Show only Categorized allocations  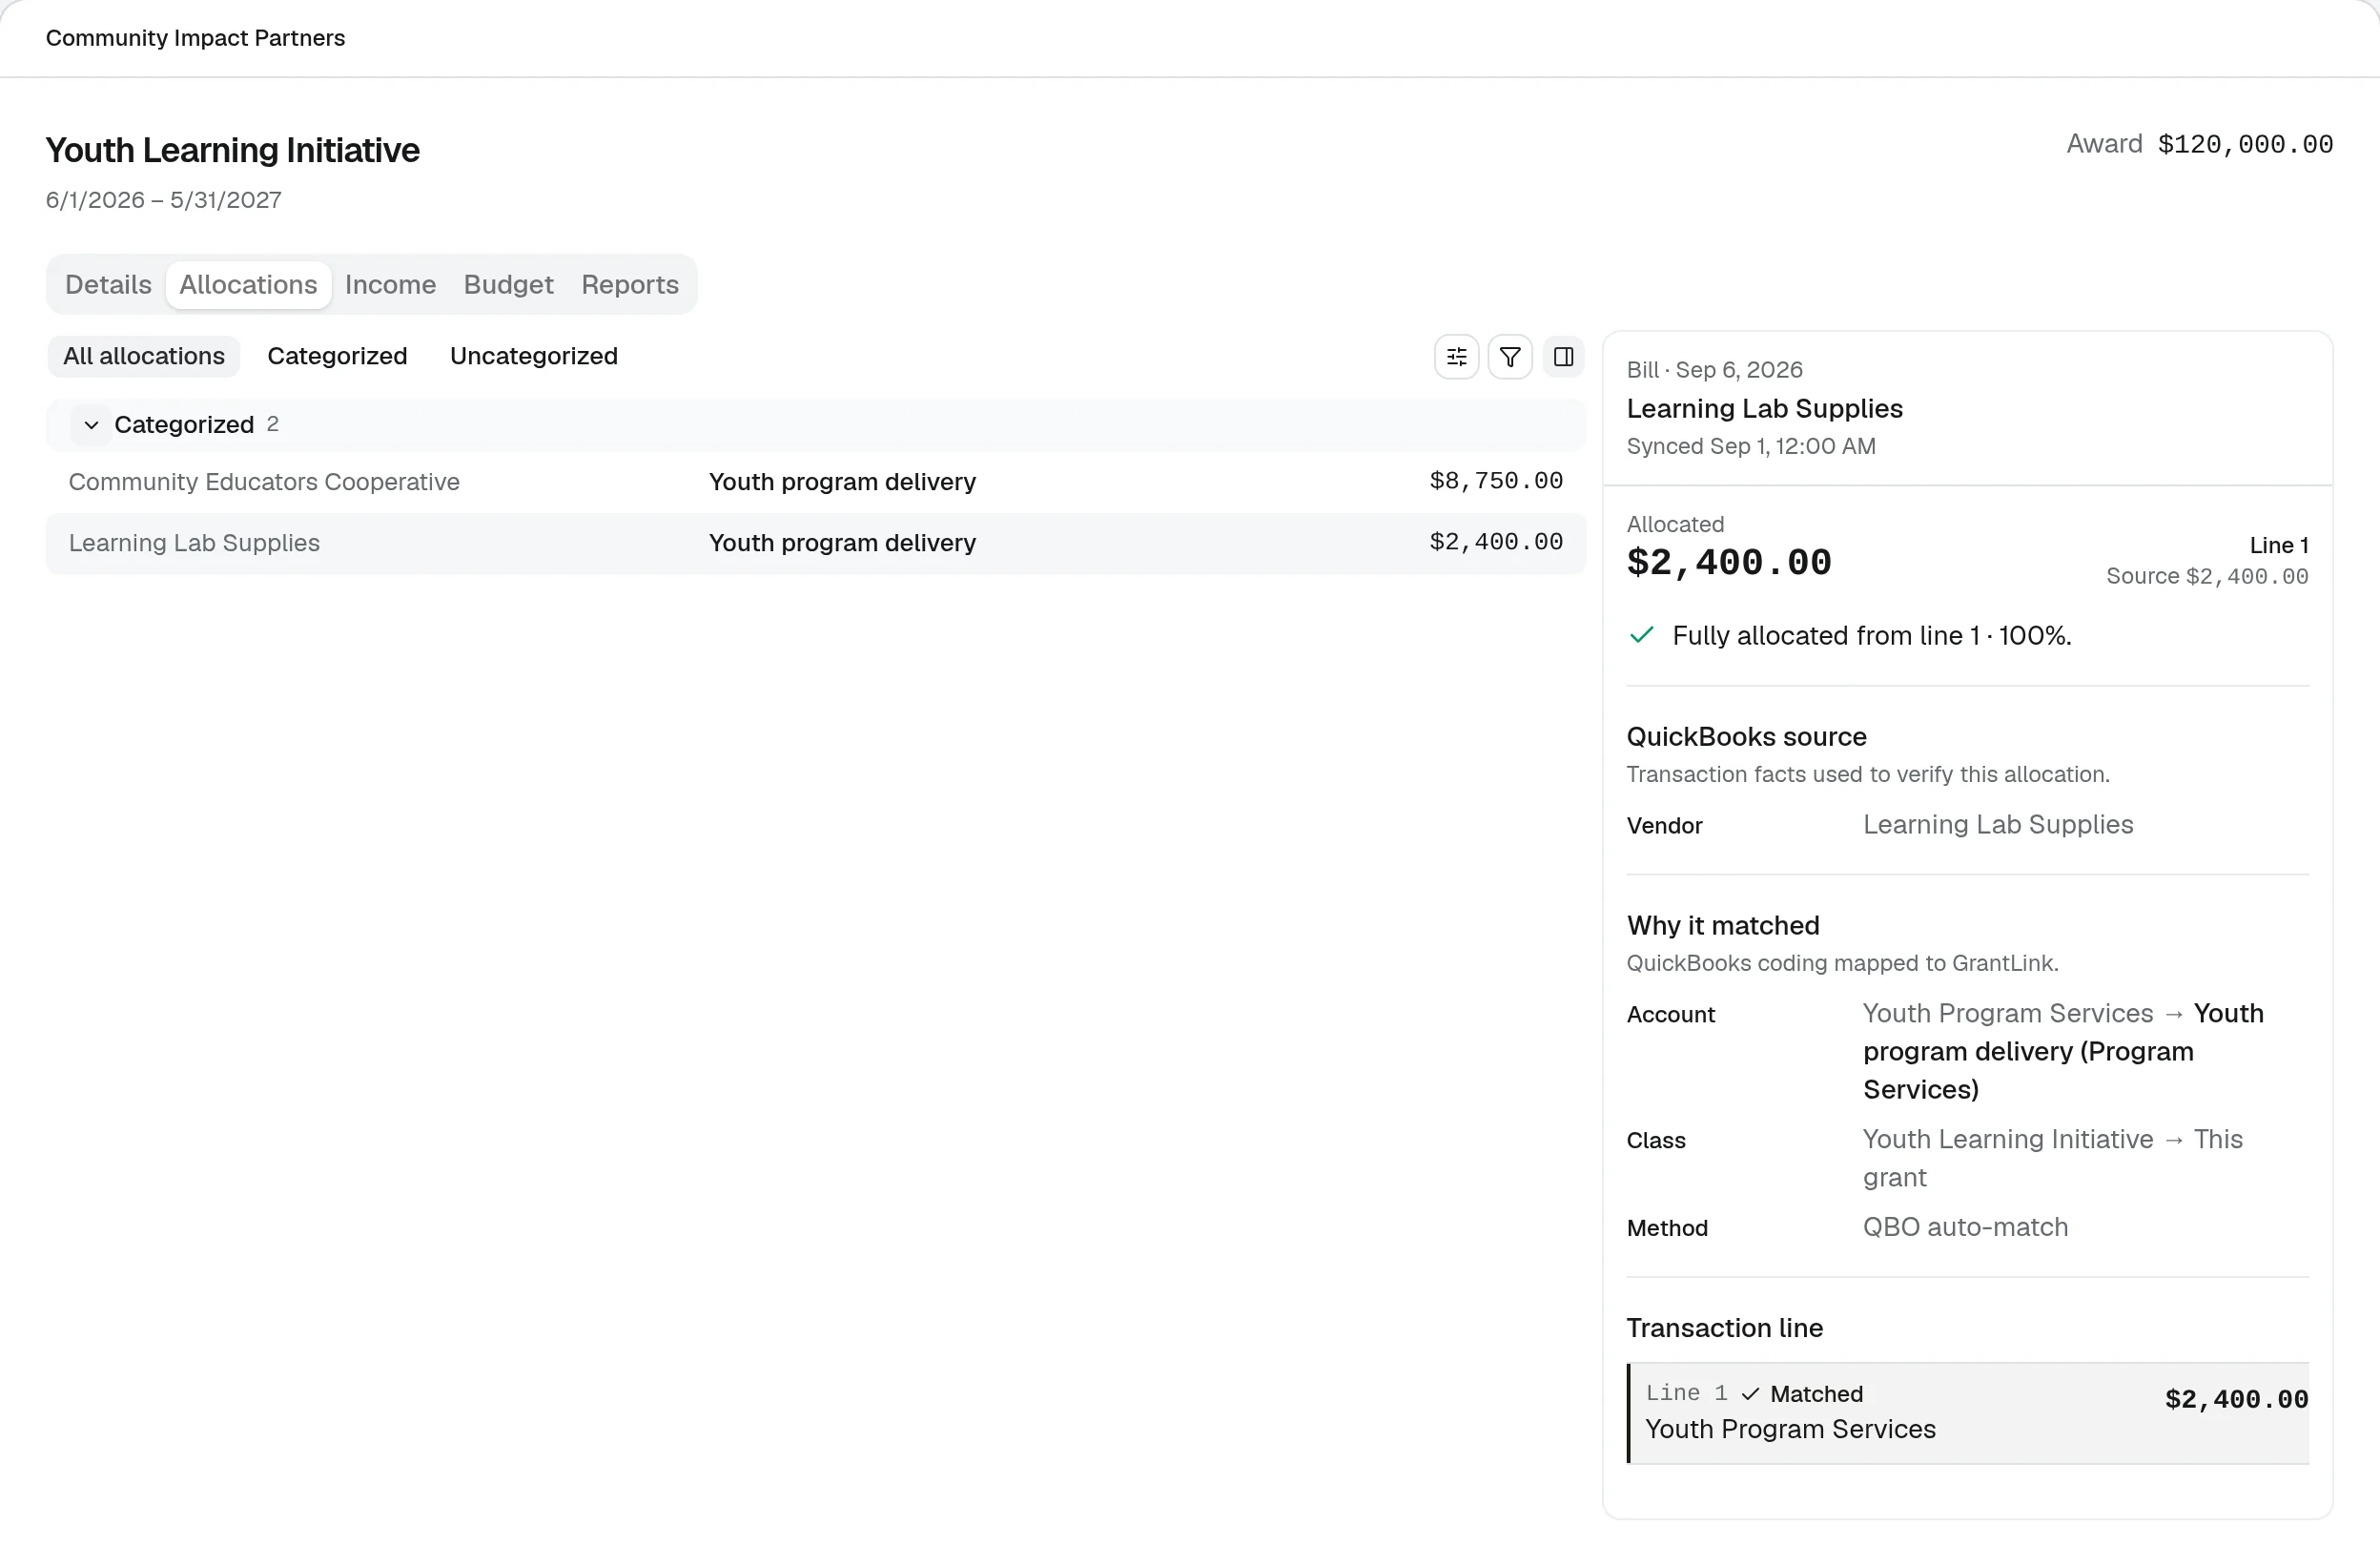(337, 357)
